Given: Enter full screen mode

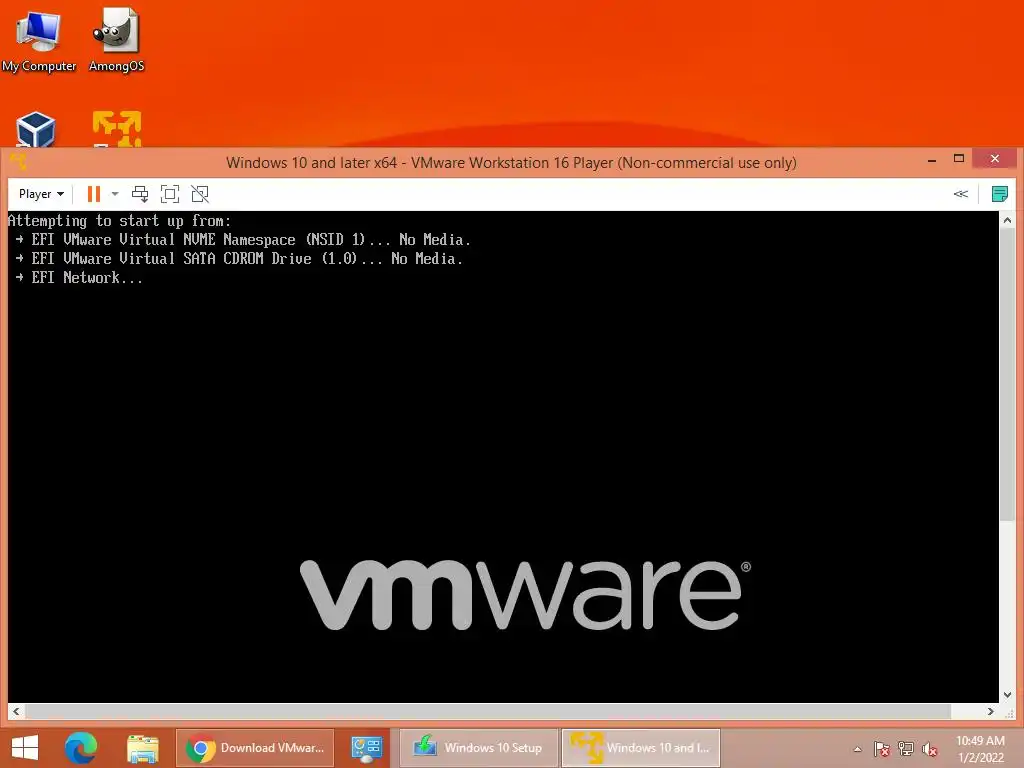Looking at the screenshot, I should [170, 194].
